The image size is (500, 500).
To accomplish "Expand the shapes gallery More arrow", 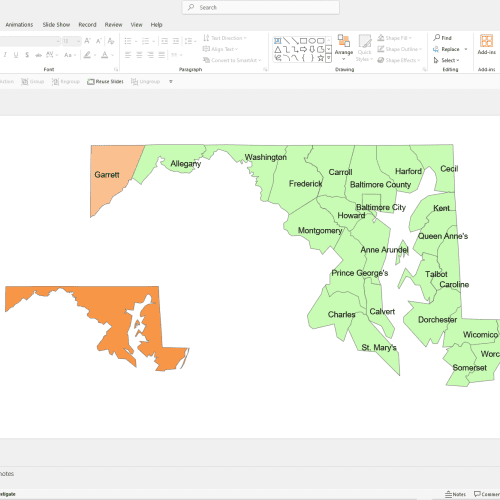I will 329,58.
